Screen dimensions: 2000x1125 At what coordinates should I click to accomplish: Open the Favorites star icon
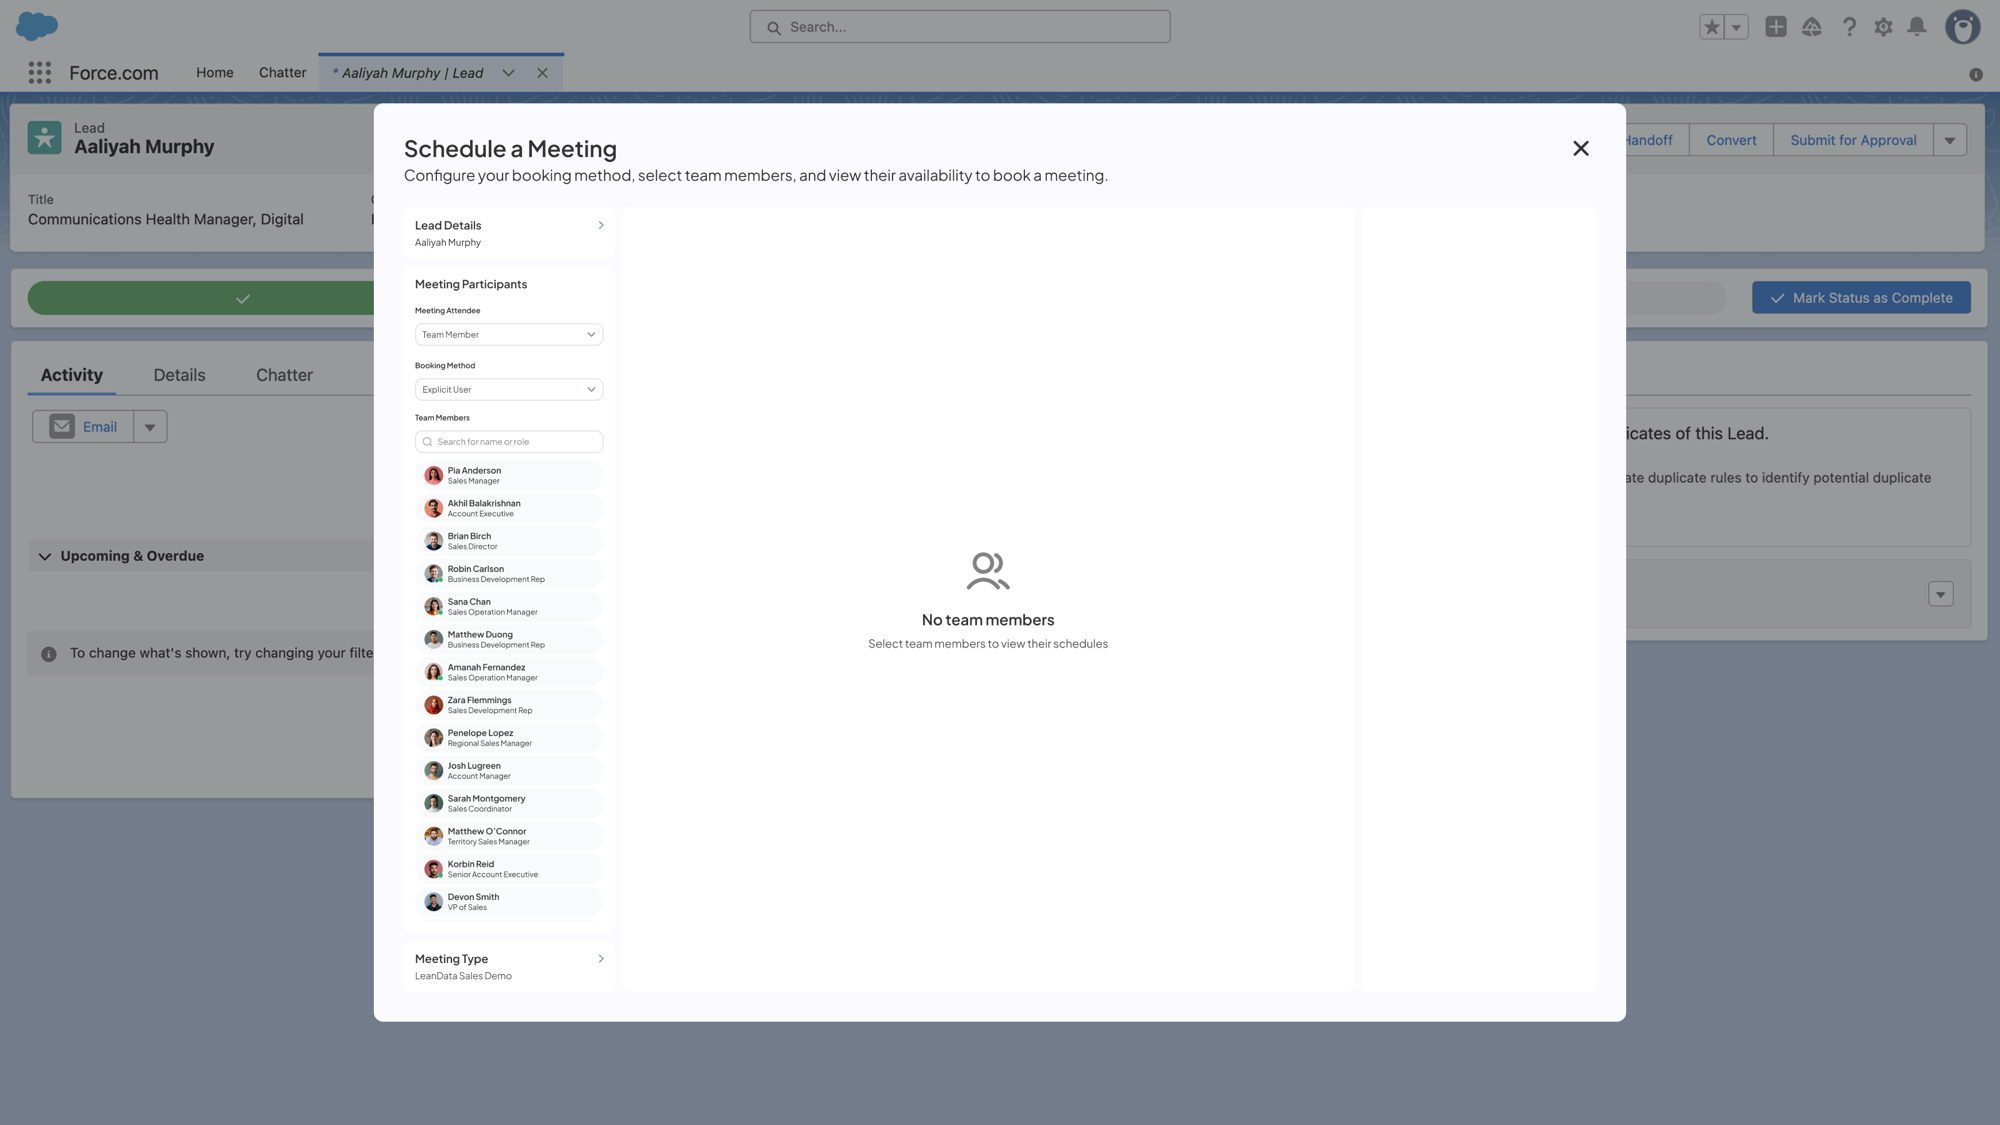click(x=1712, y=27)
